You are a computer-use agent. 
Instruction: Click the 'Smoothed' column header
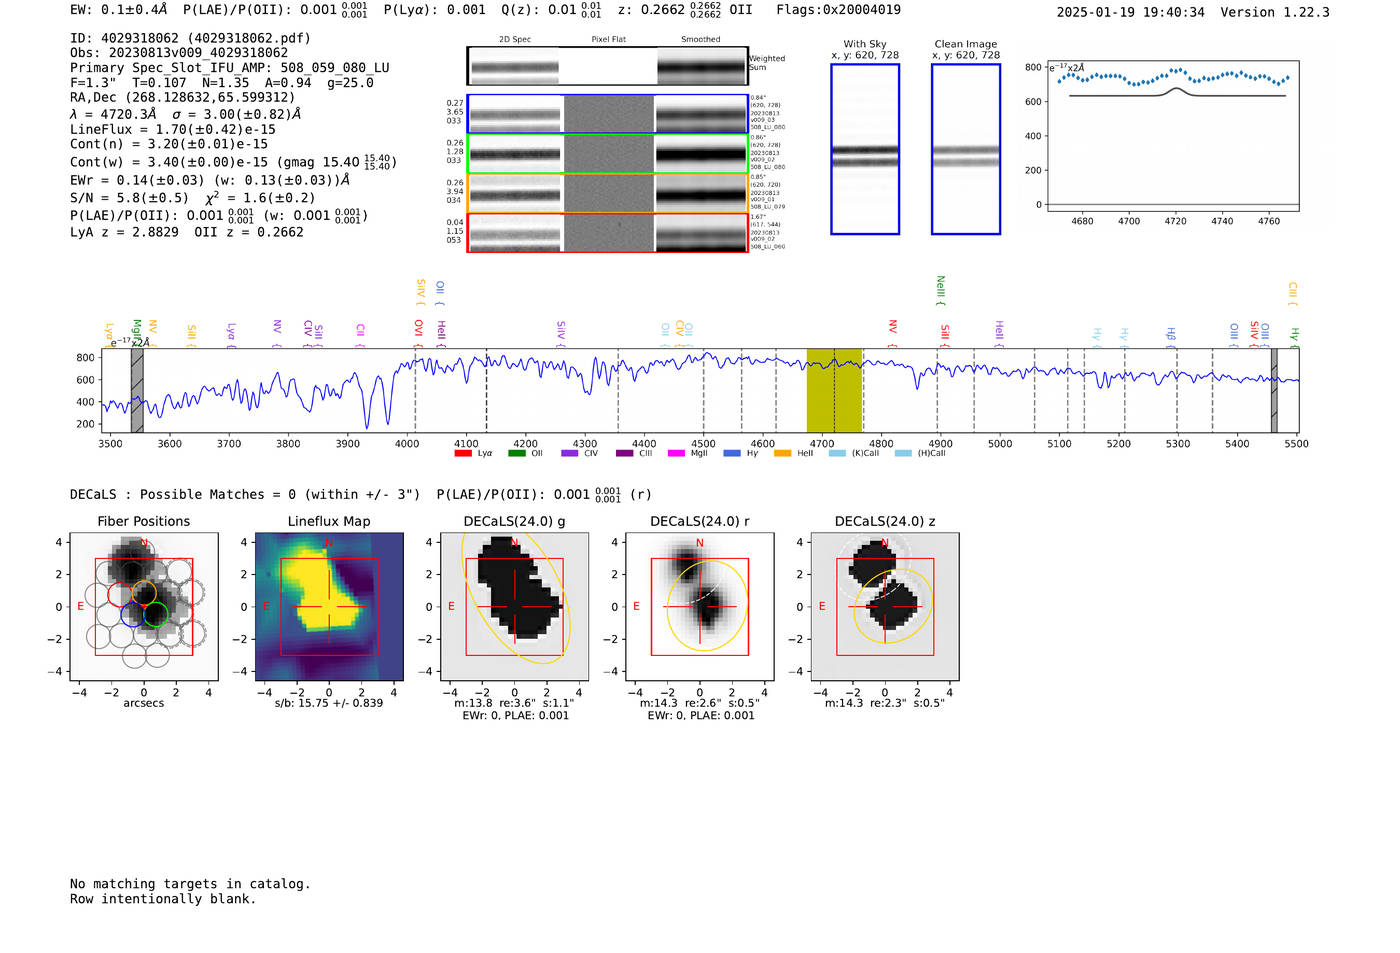pyautogui.click(x=700, y=39)
